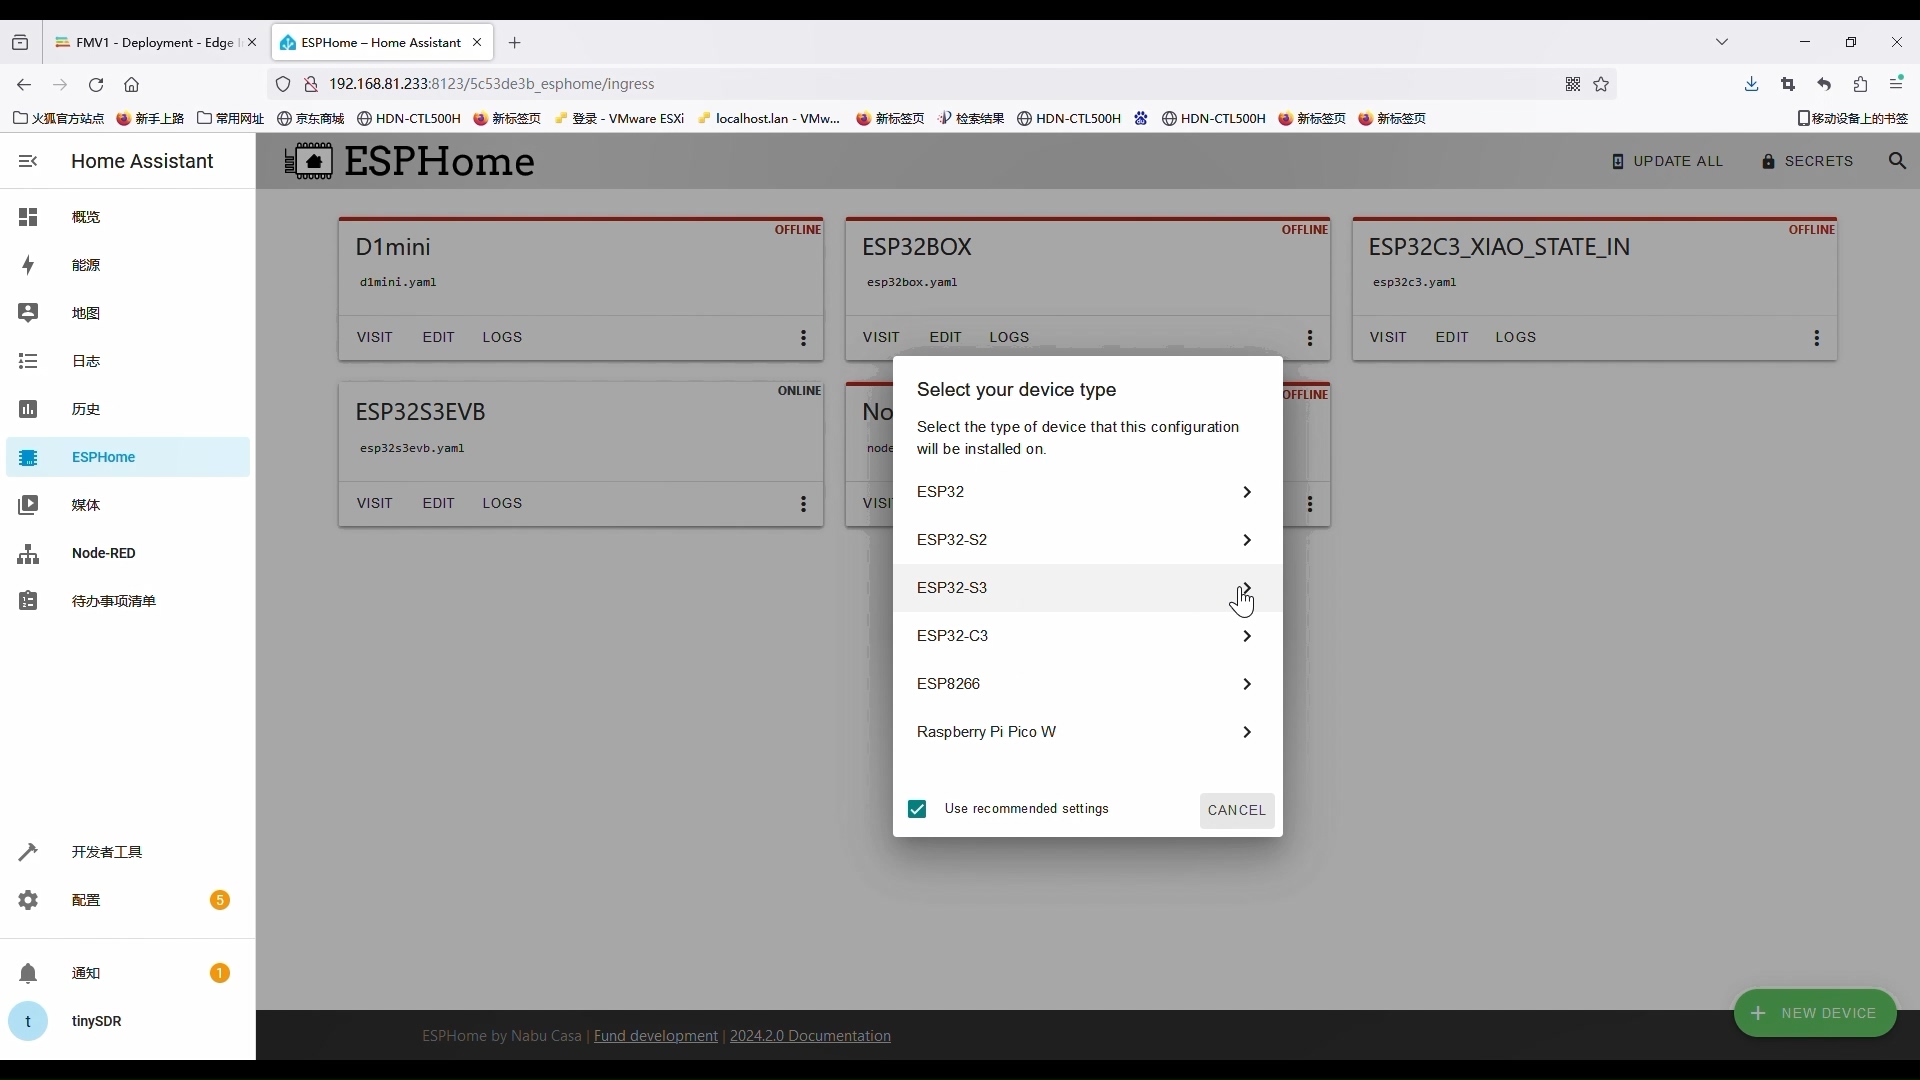Click the esp32s3evb.yaml file name text

click(x=412, y=448)
